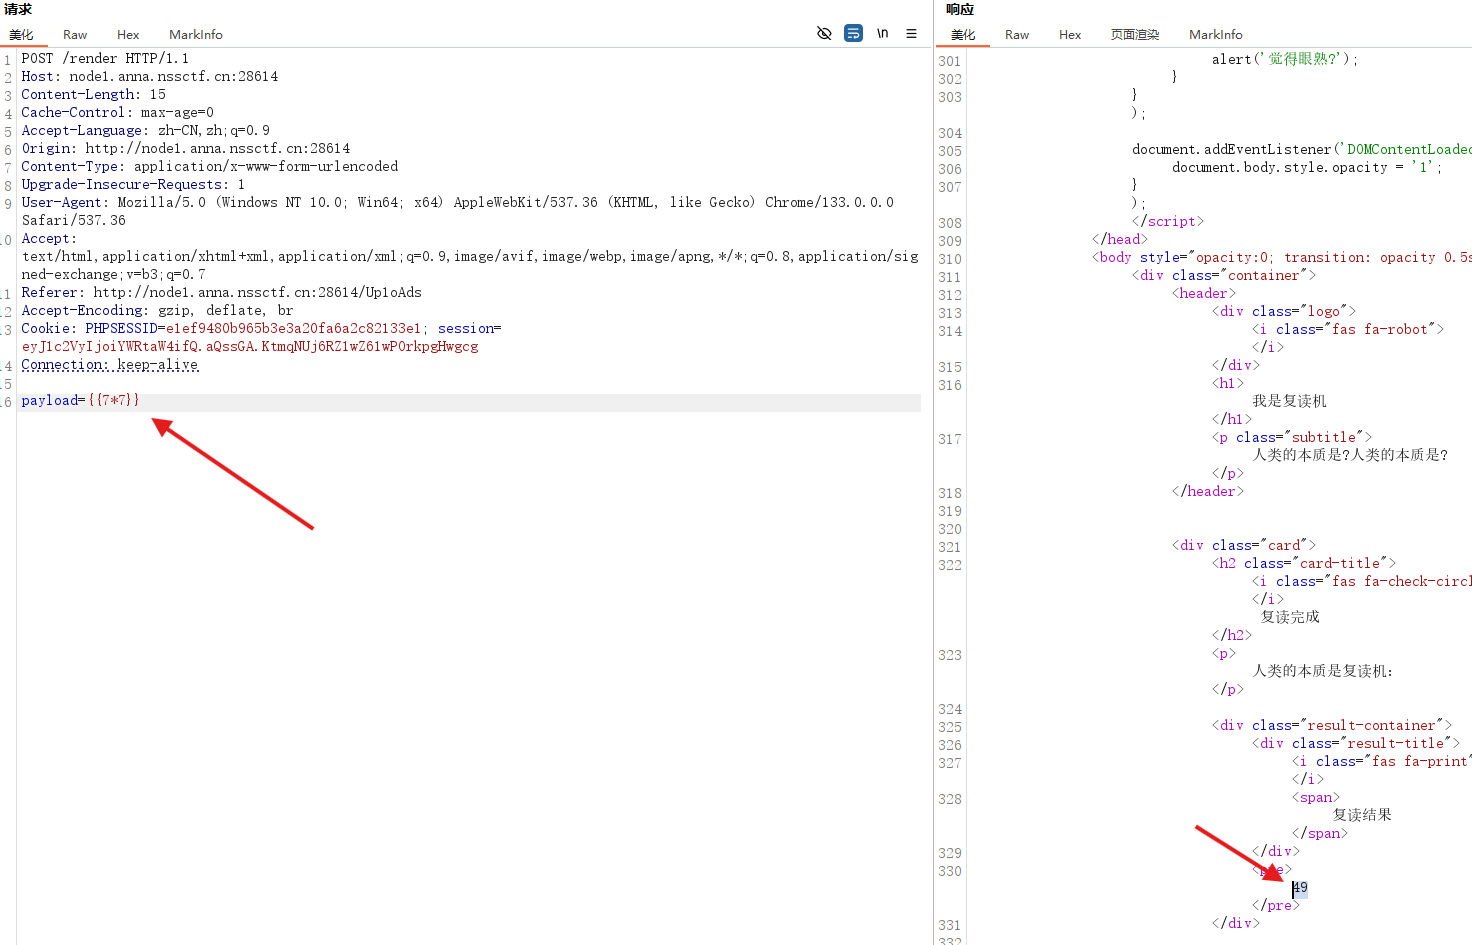Toggle the crossed-out eye icon in request panel

click(824, 33)
